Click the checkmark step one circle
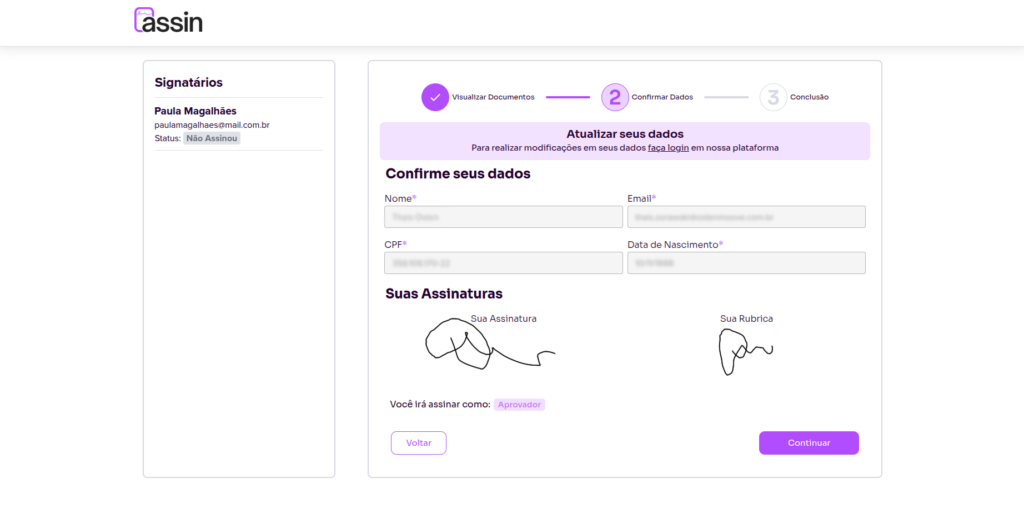1024x508 pixels. click(435, 97)
